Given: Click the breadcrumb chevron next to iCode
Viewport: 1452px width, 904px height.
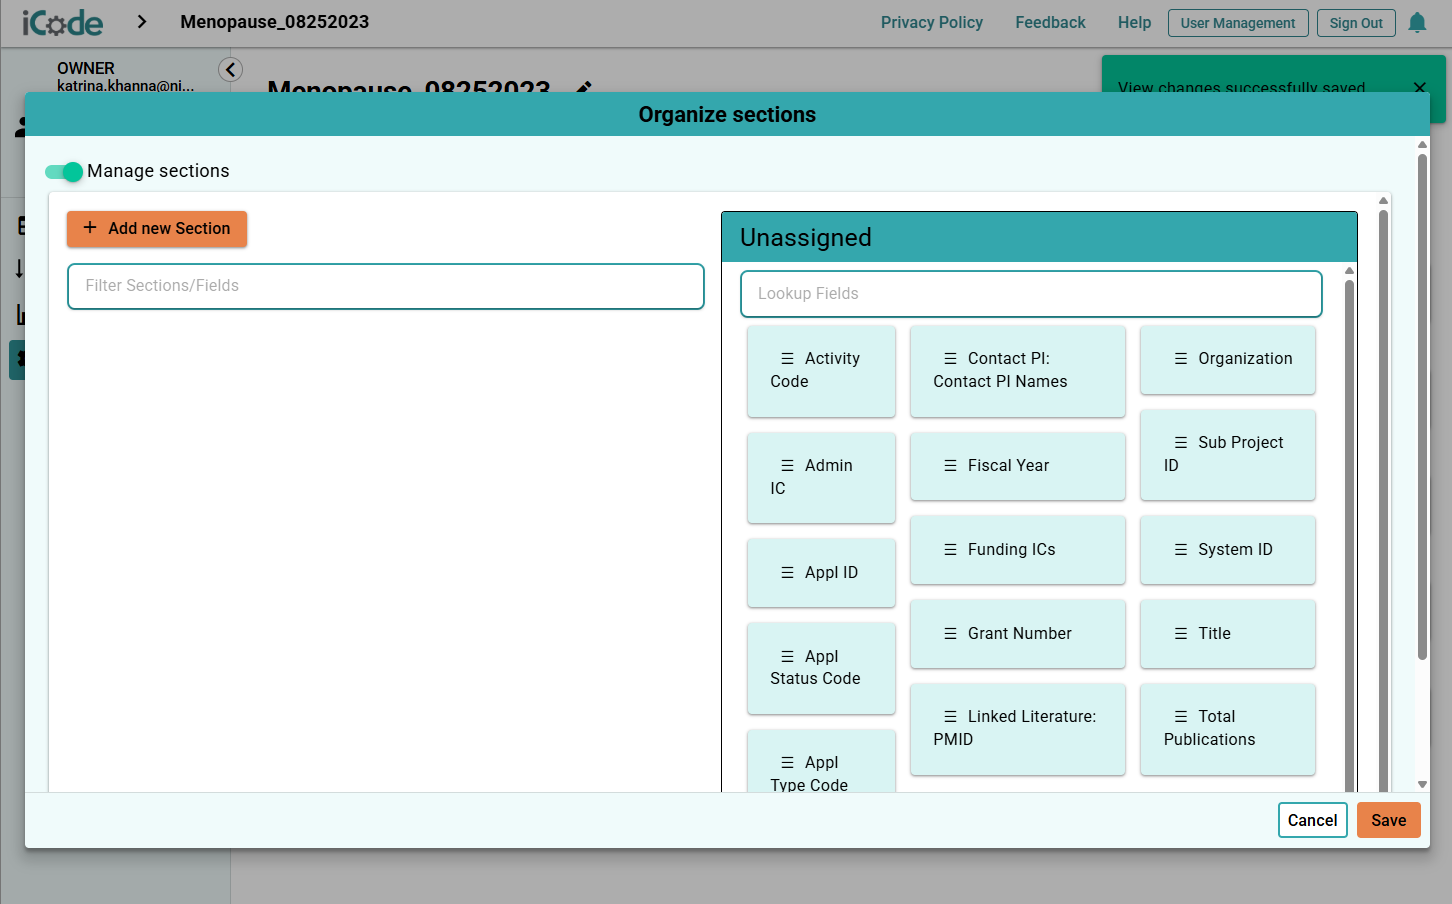Looking at the screenshot, I should coord(142,22).
